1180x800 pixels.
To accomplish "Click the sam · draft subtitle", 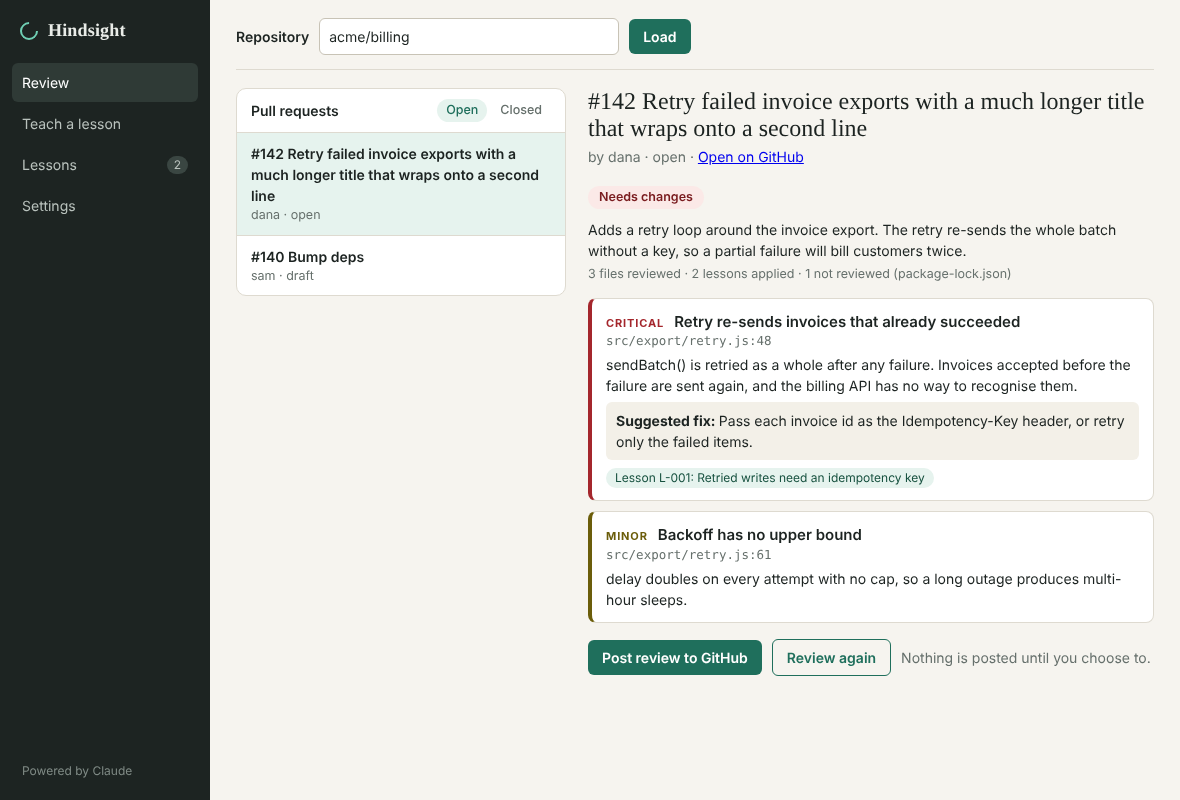I will 282,276.
